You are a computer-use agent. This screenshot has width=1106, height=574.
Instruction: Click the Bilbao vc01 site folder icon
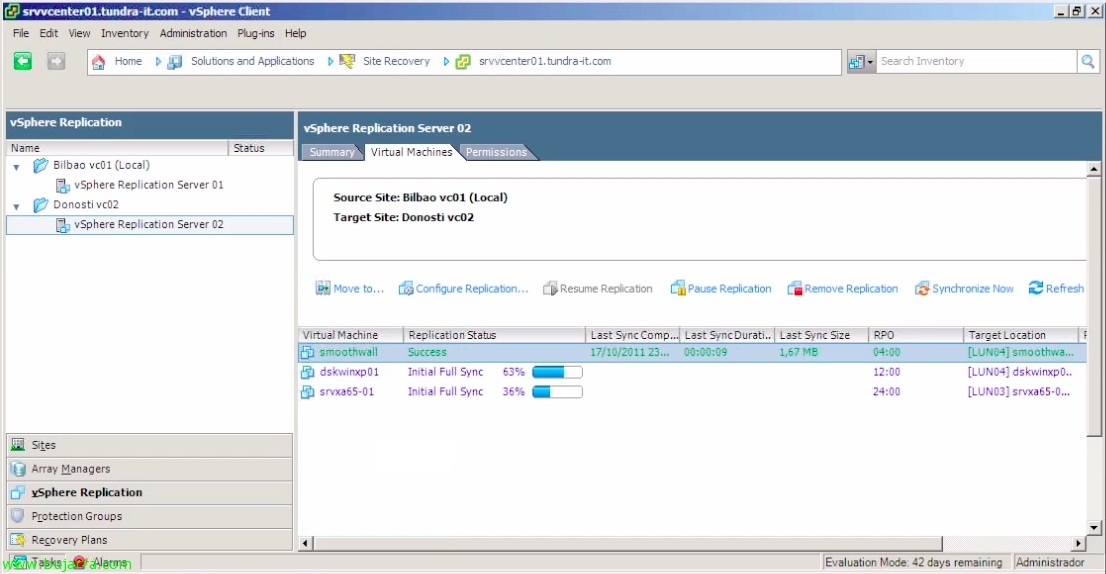(x=40, y=165)
